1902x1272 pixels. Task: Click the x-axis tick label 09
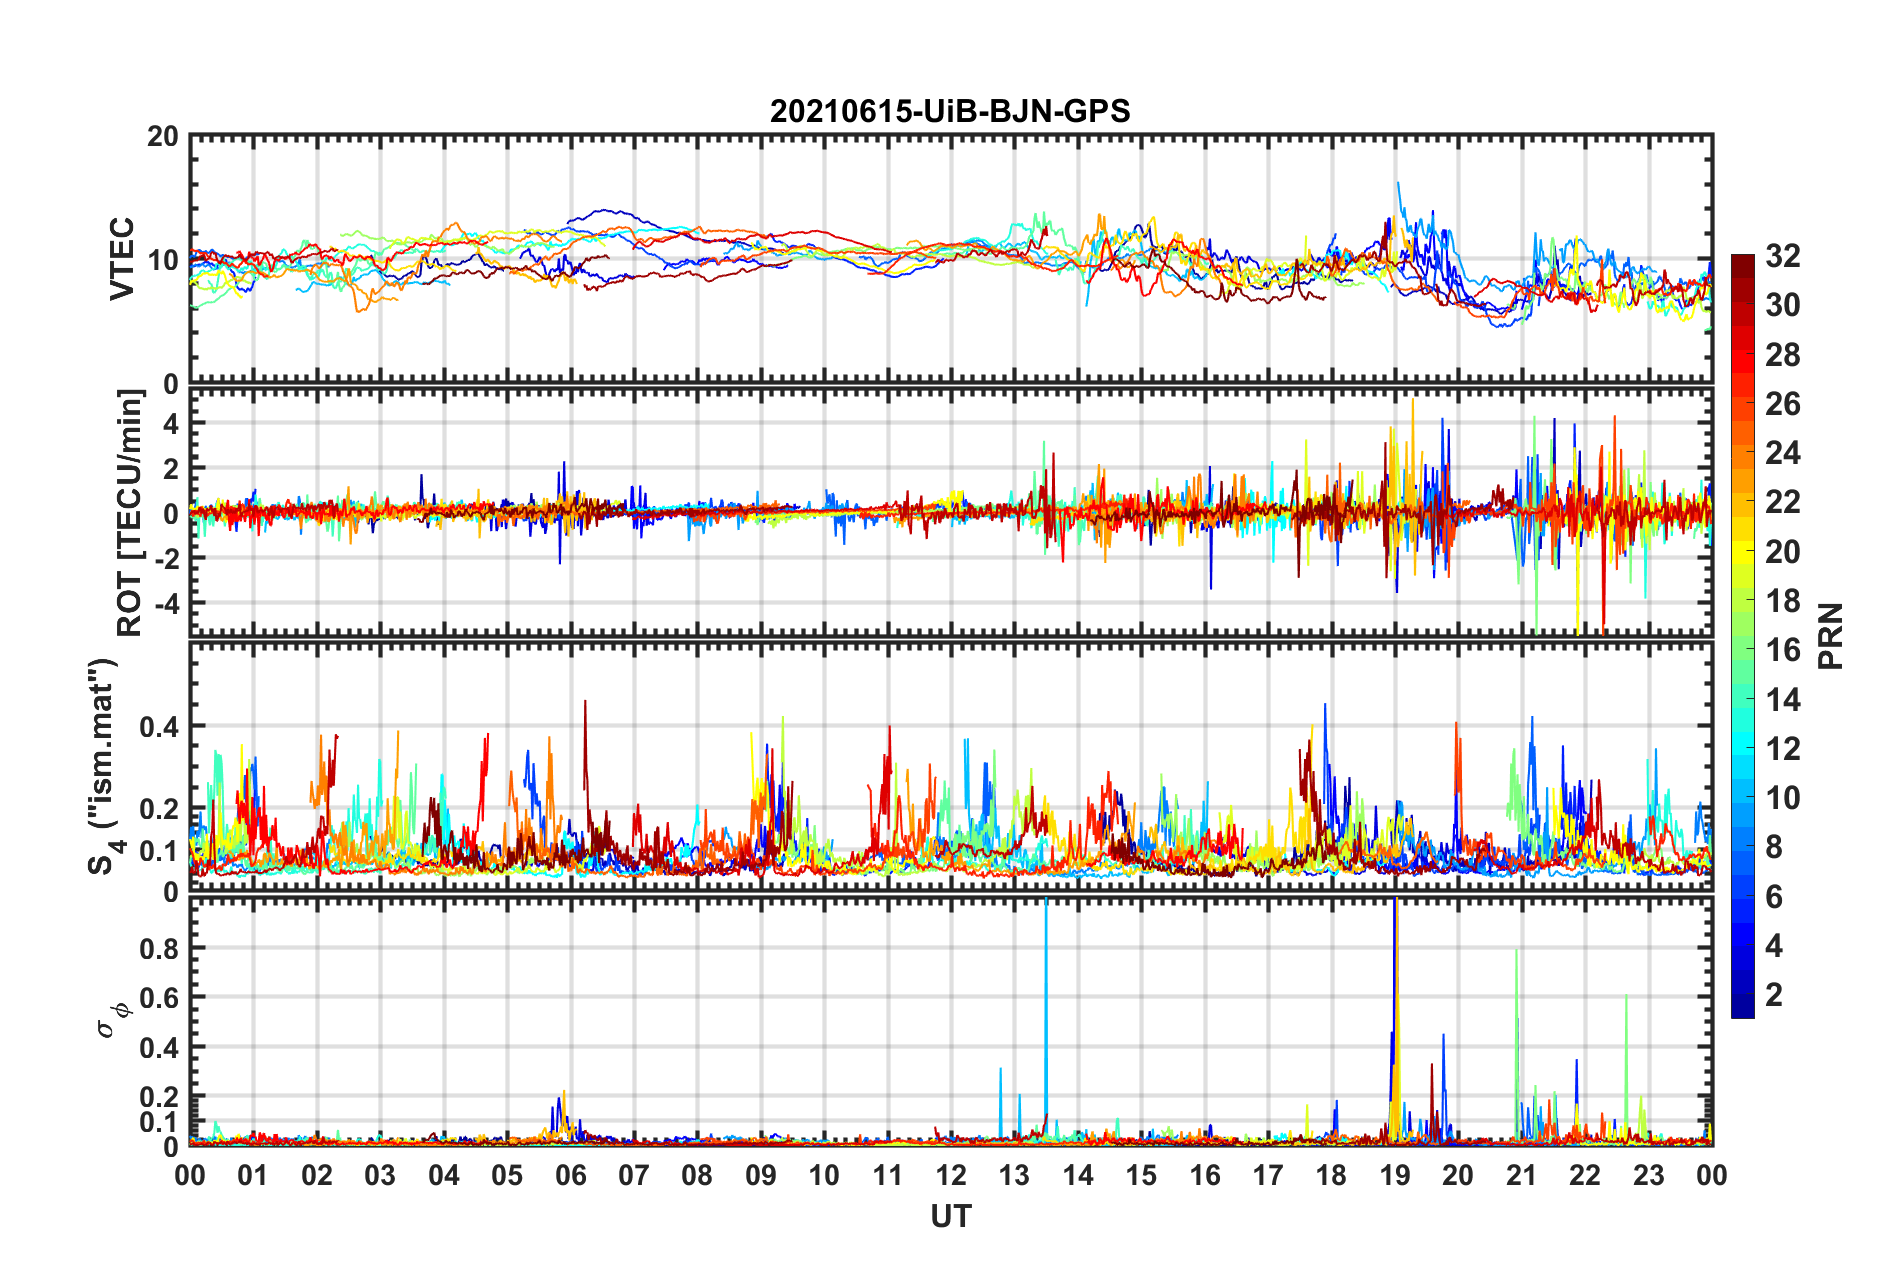coord(761,1175)
